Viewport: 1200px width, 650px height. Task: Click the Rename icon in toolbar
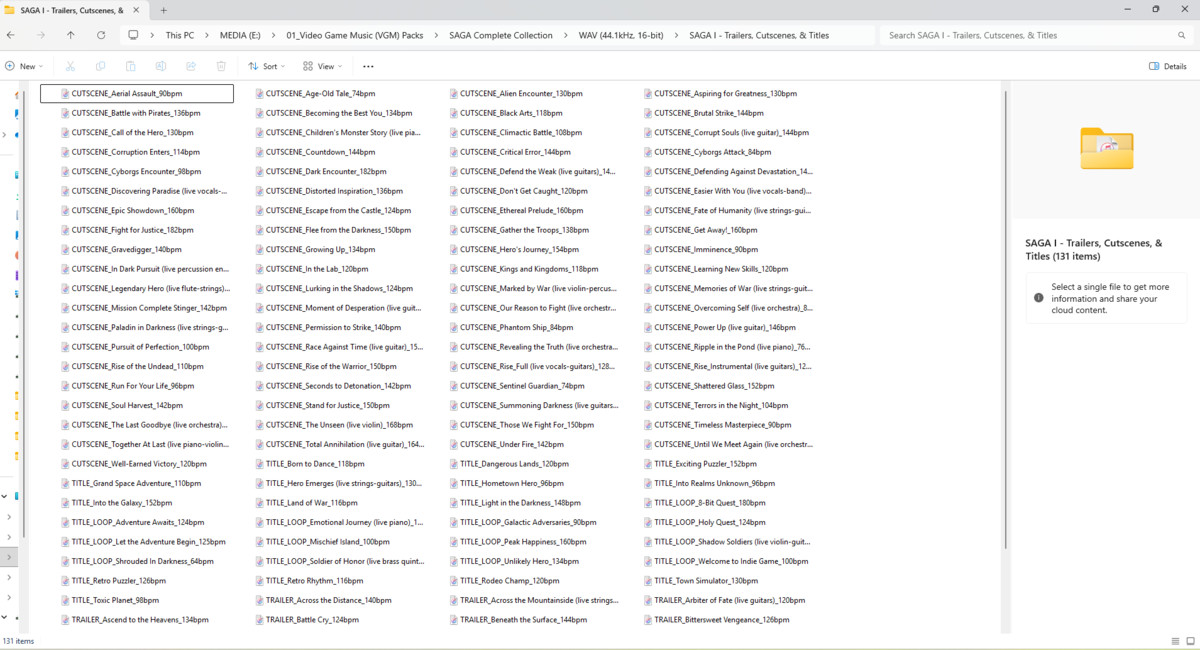pos(161,66)
